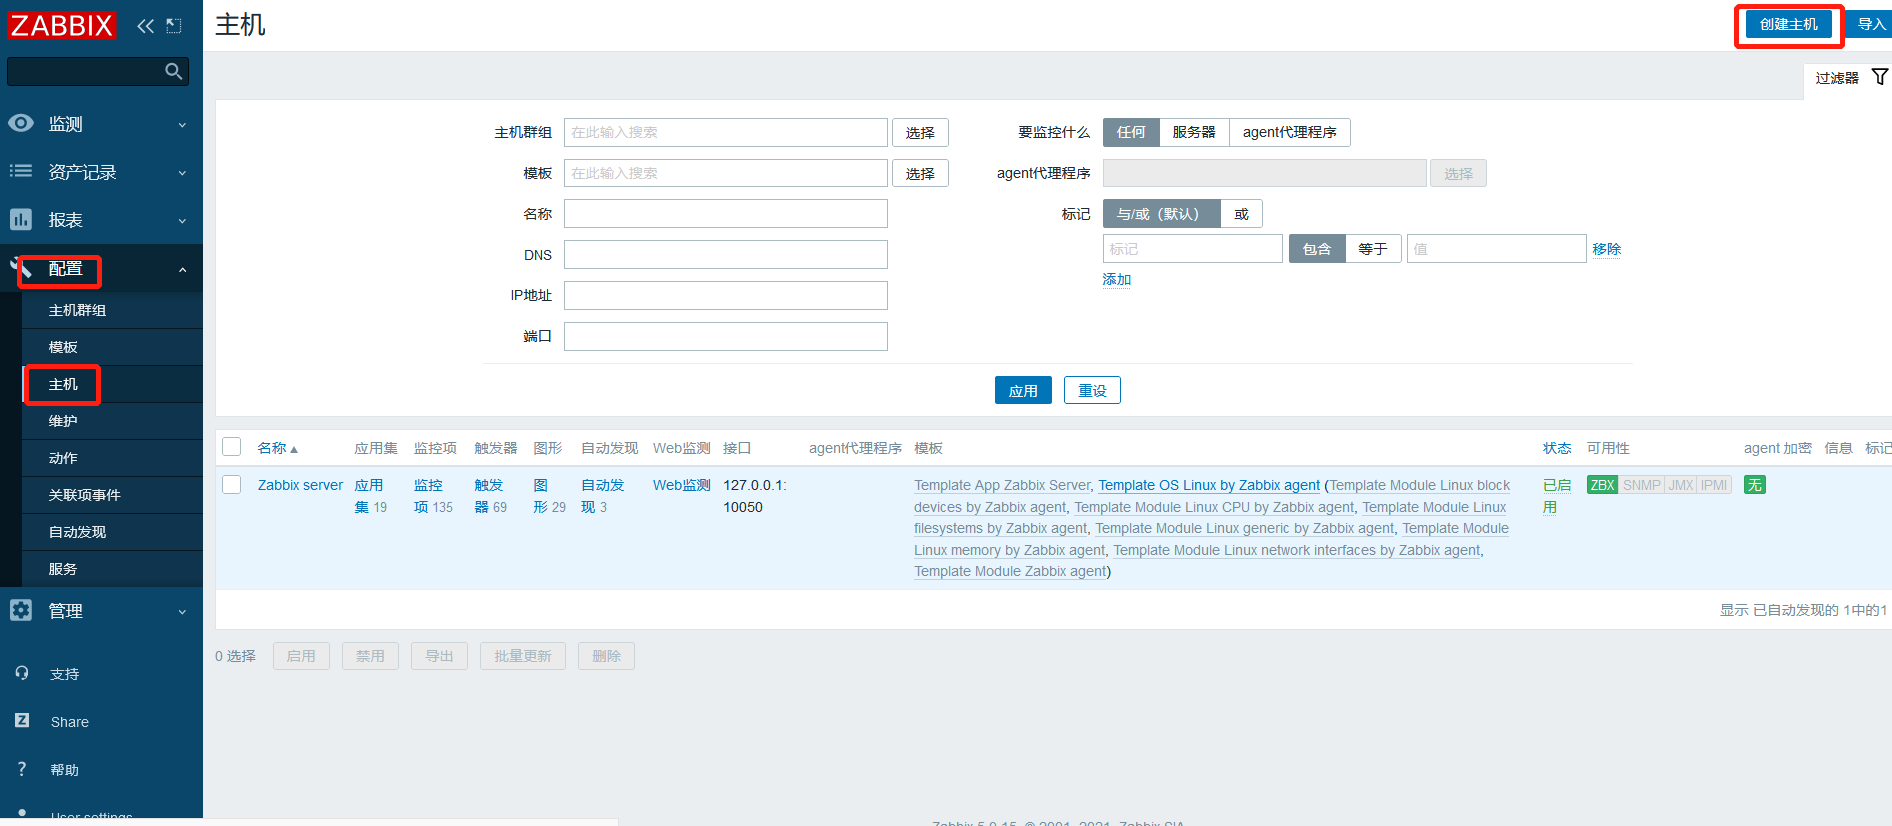The height and width of the screenshot is (826, 1892).
Task: Click the gear icon for 管理
Action: coord(21,610)
